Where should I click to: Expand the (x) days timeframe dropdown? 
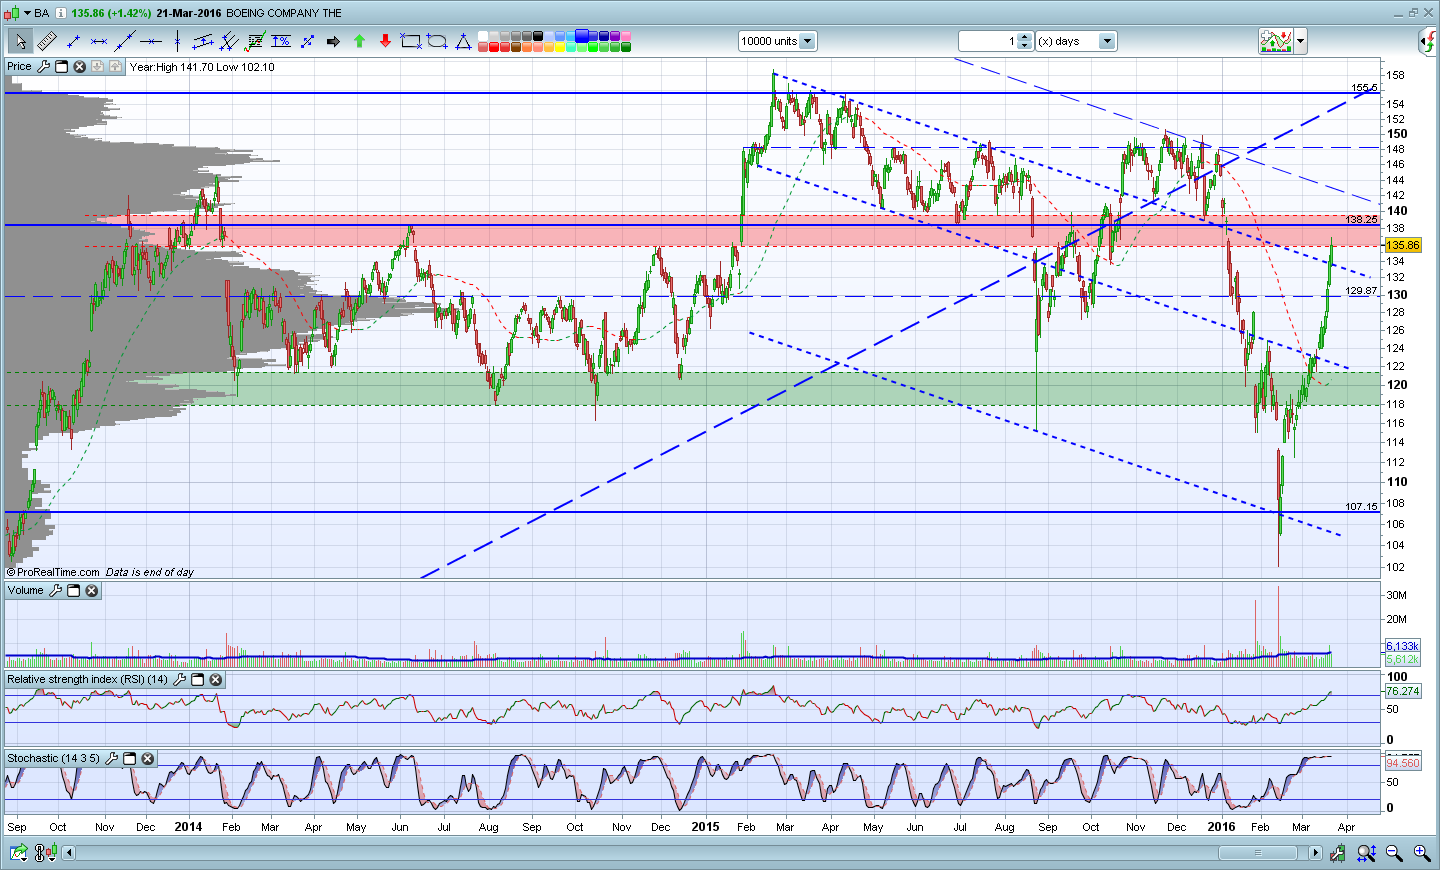point(1106,41)
